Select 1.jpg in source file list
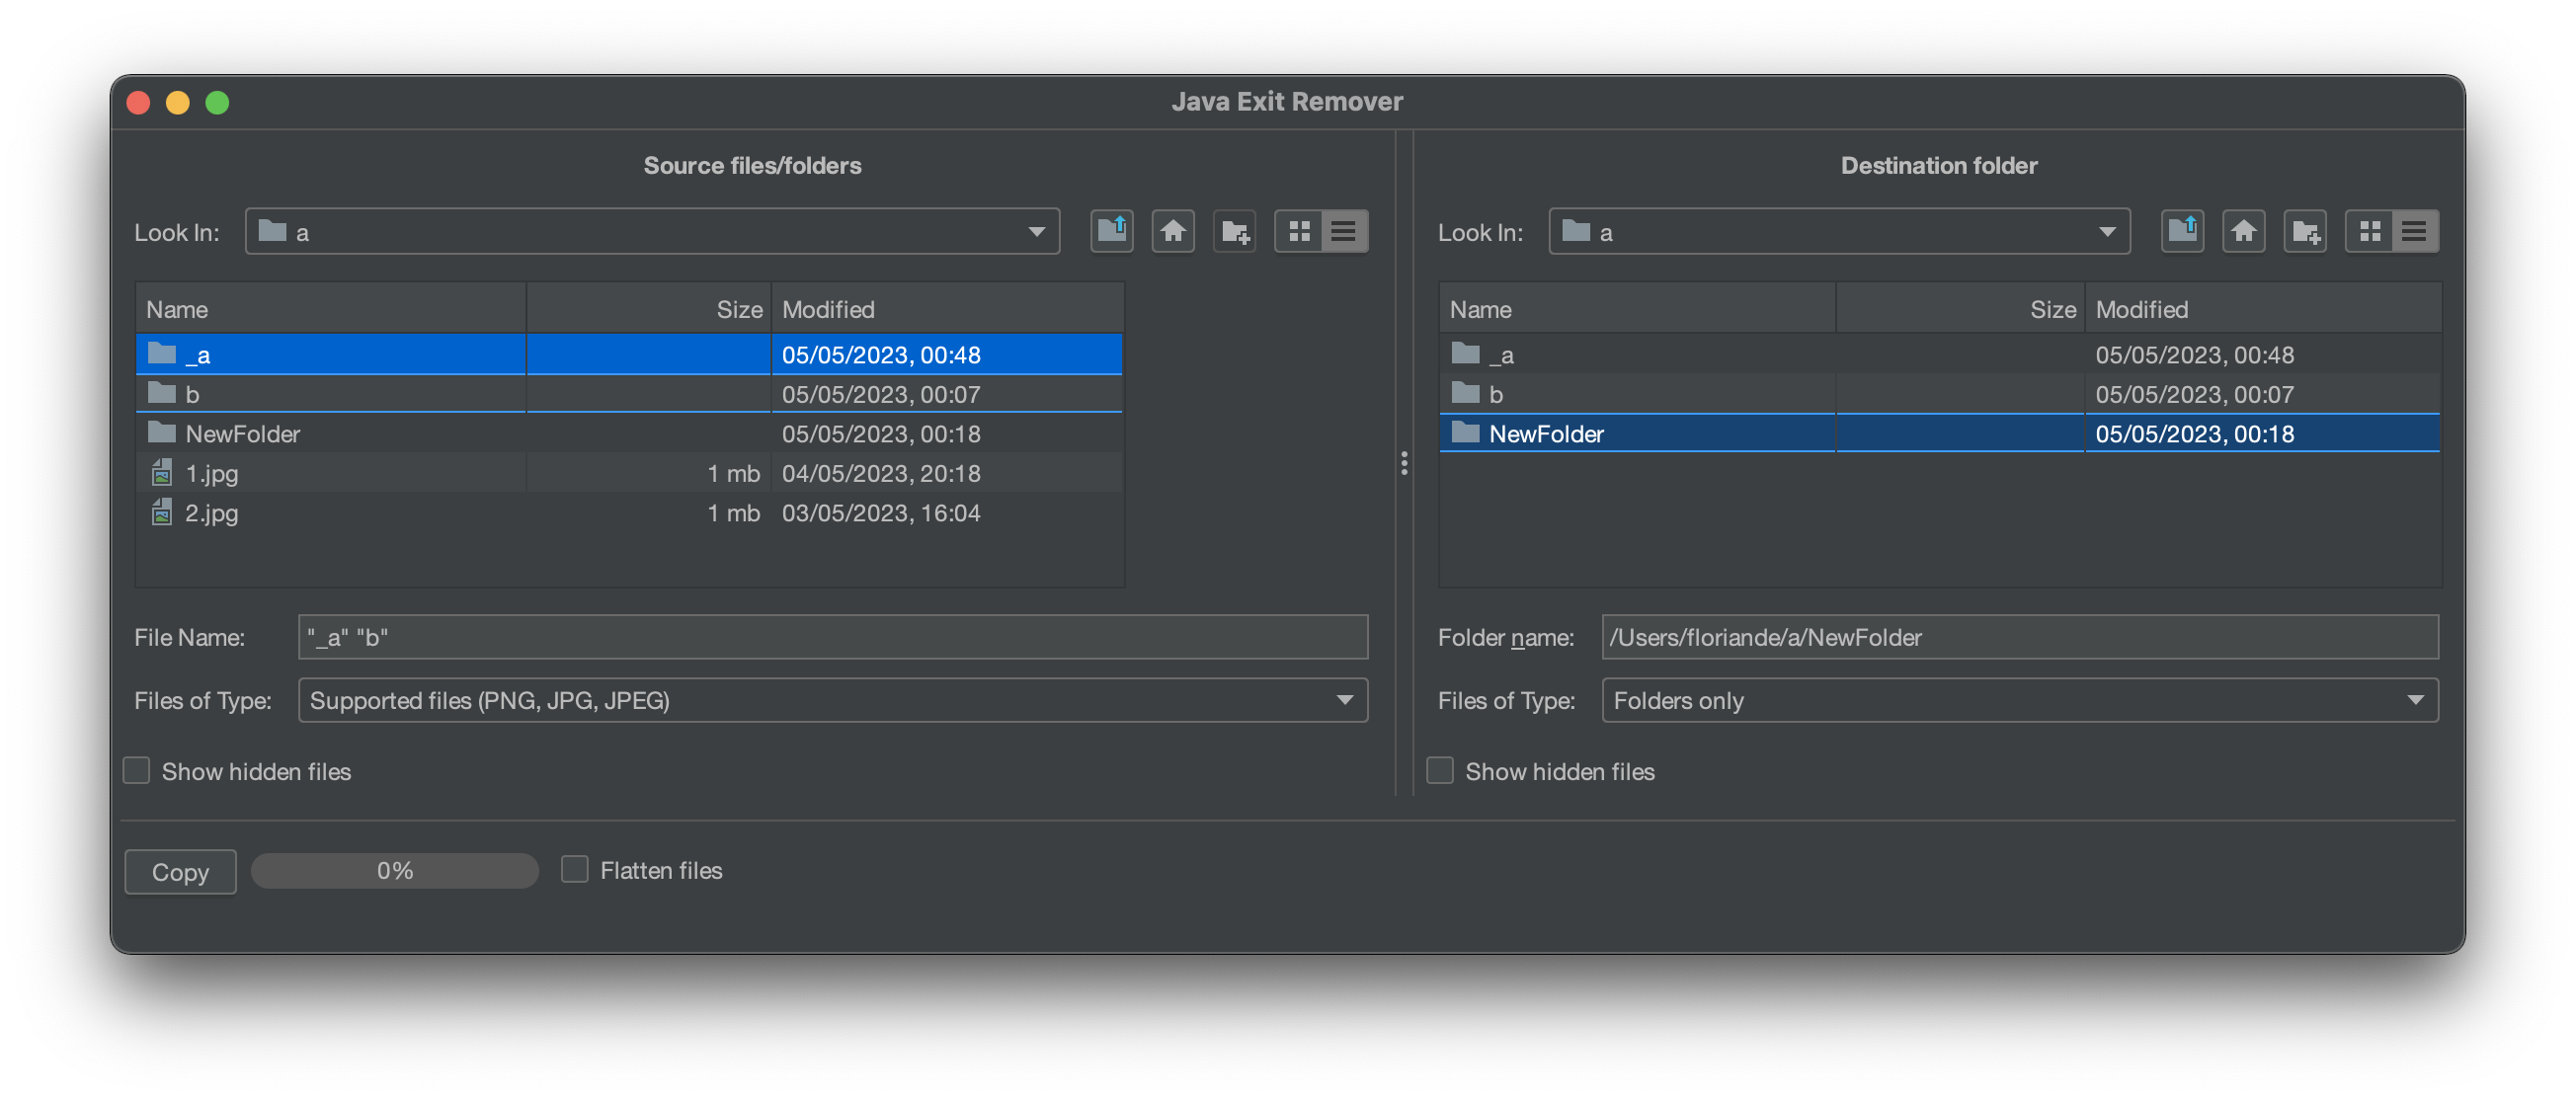This screenshot has height=1100, width=2576. 213,473
